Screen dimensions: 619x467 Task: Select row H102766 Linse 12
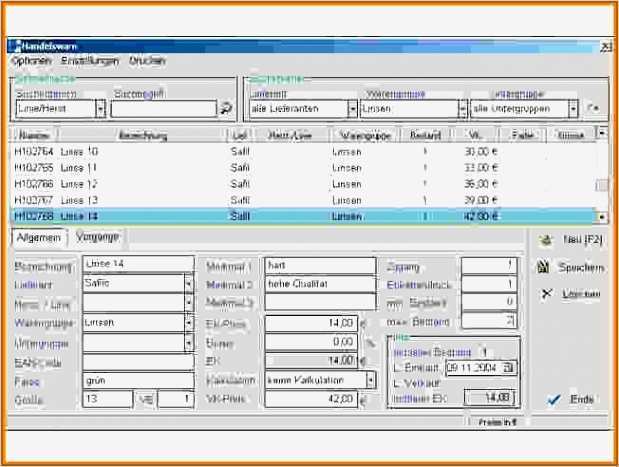(303, 184)
